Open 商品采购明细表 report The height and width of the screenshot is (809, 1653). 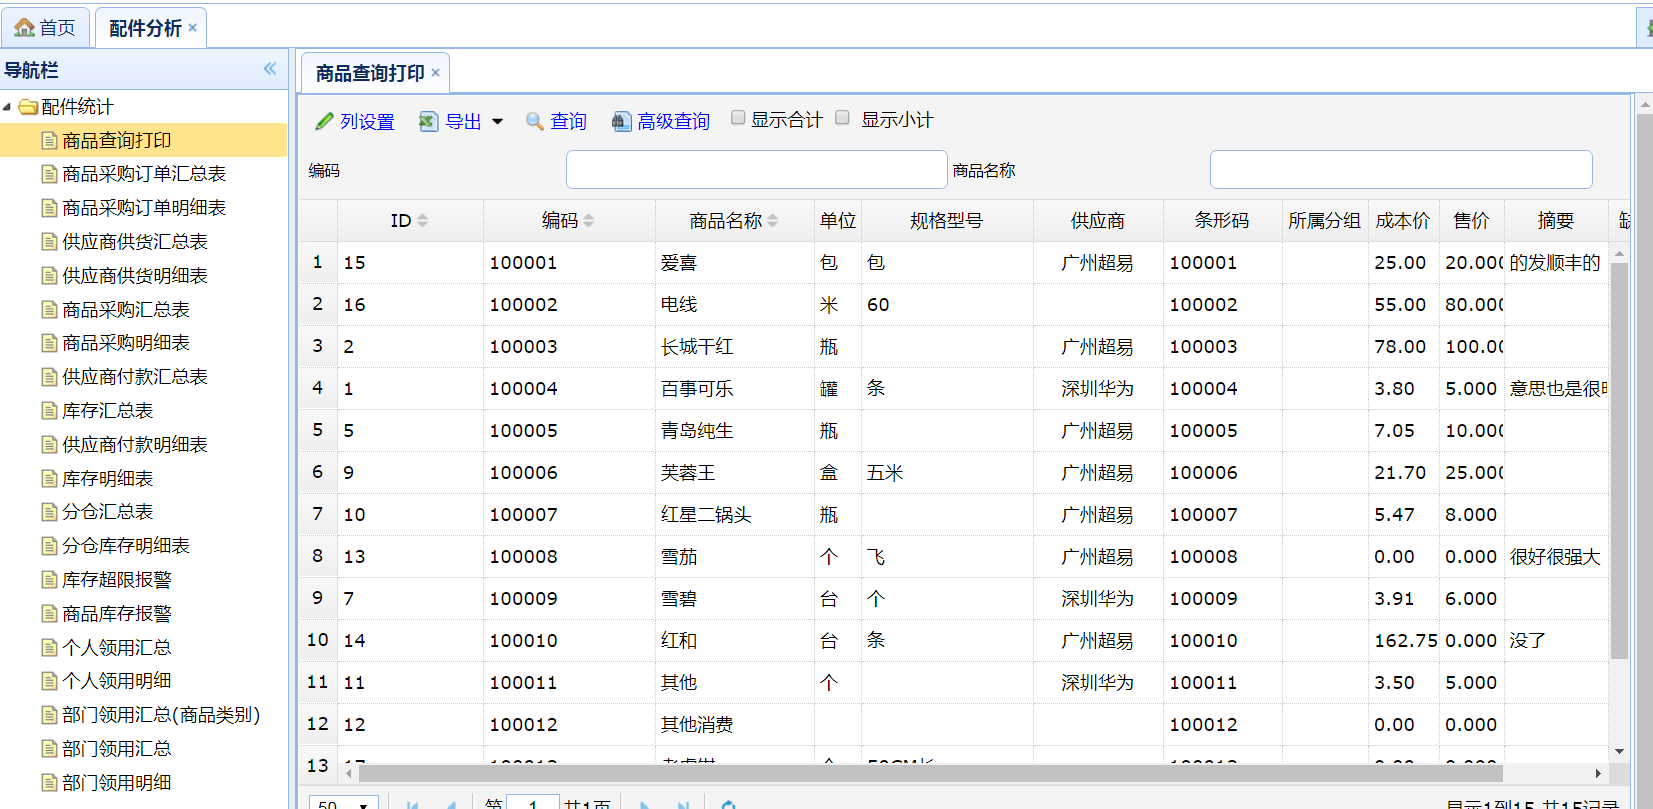pos(125,343)
